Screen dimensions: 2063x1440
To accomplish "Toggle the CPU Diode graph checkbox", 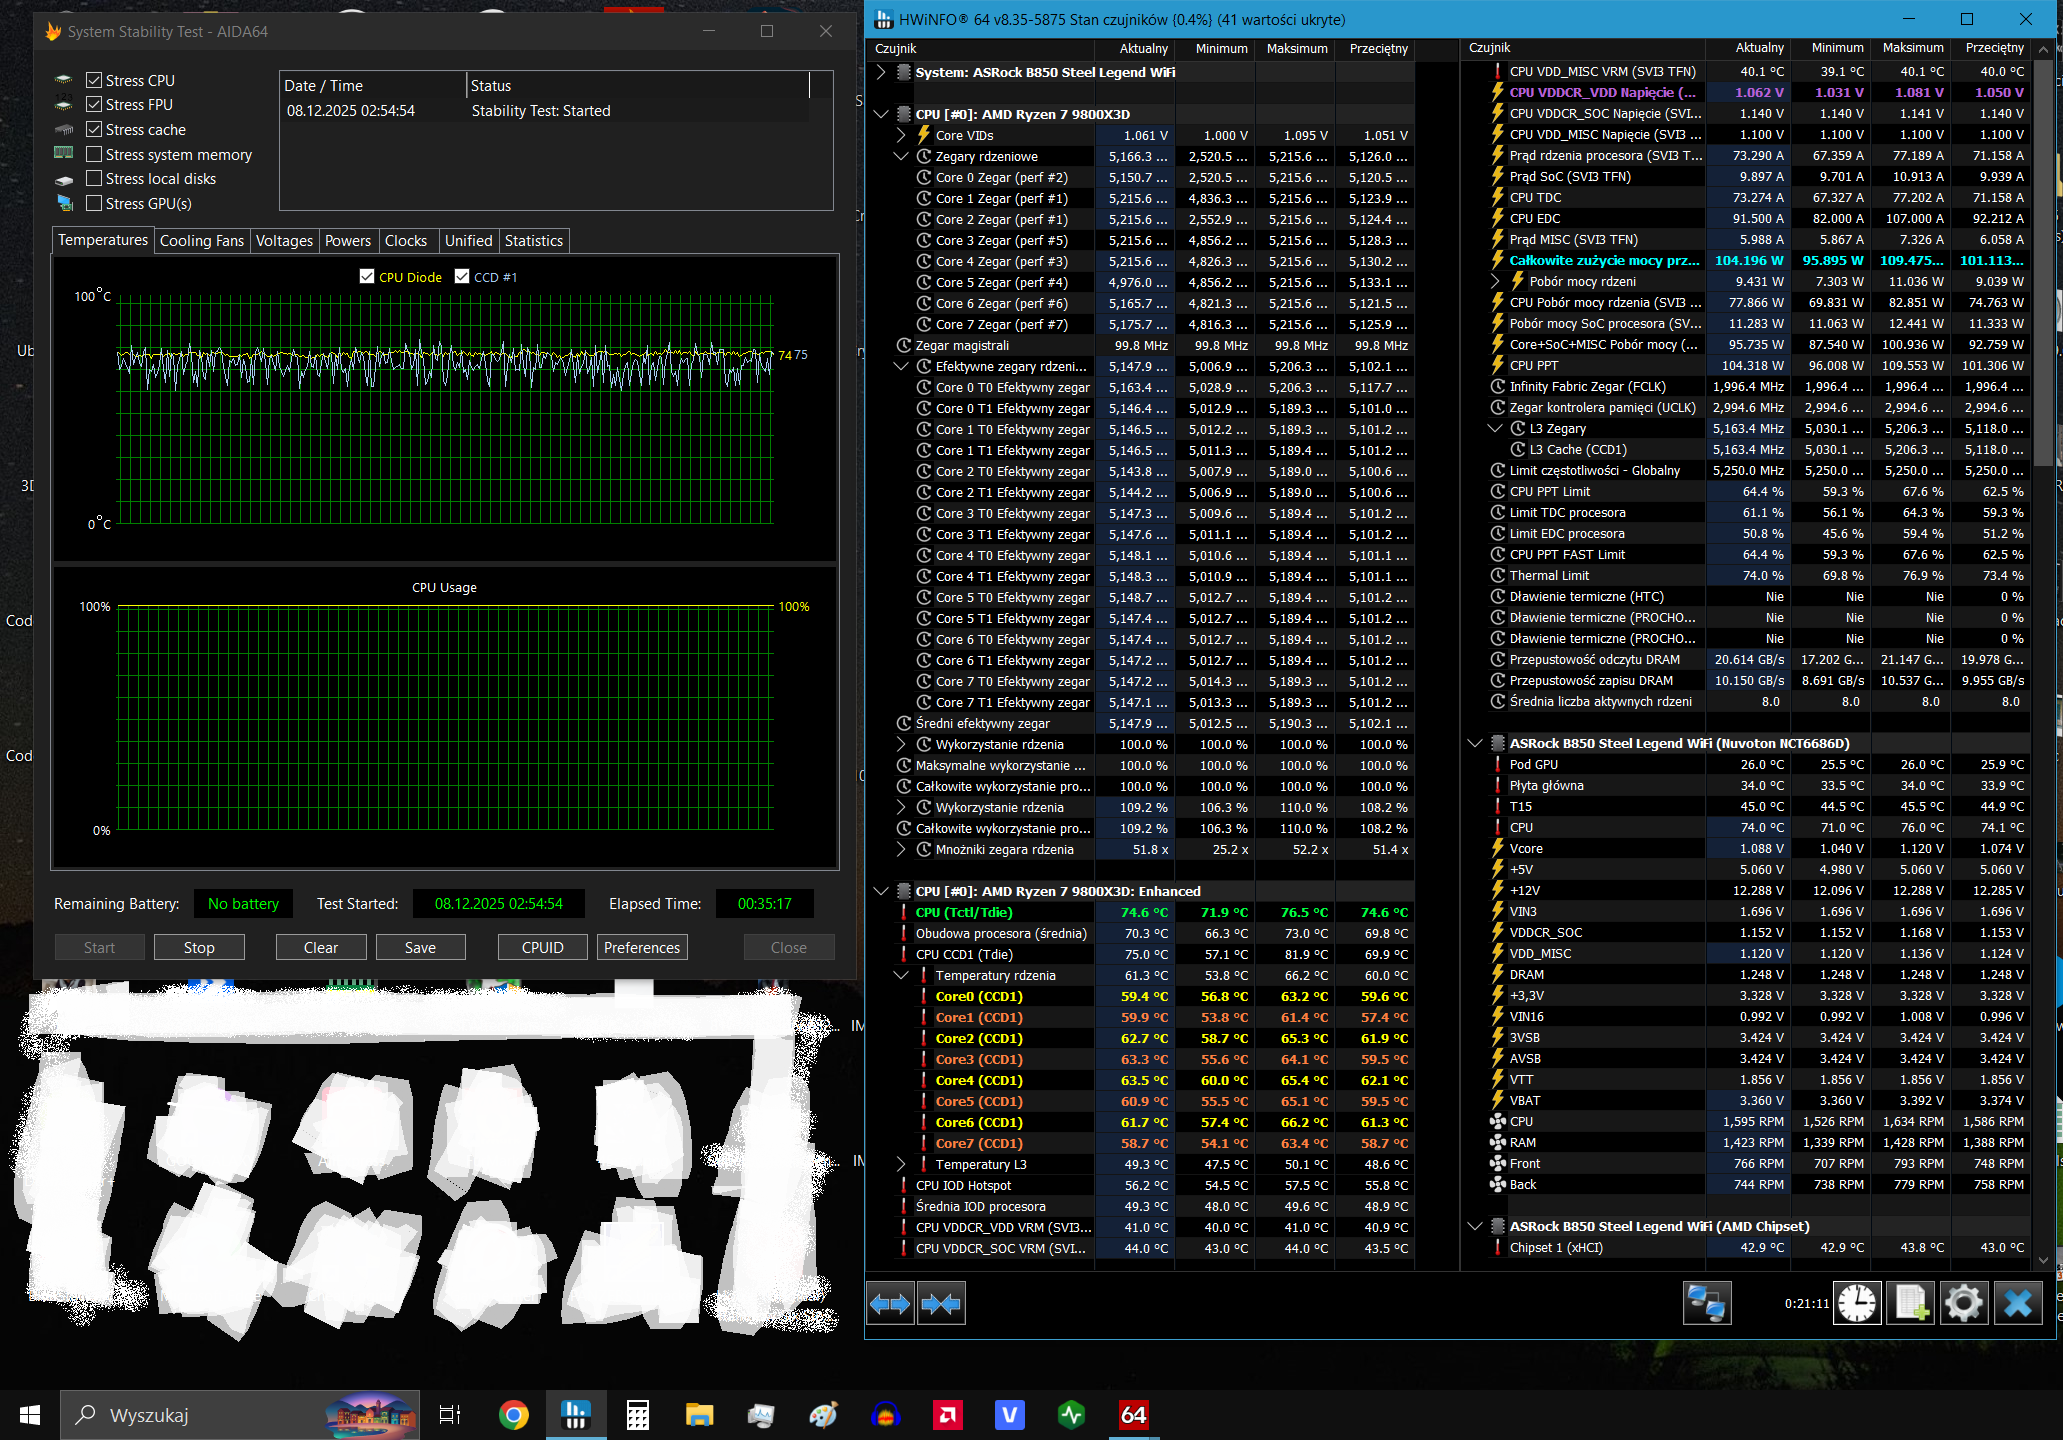I will pyautogui.click(x=367, y=277).
